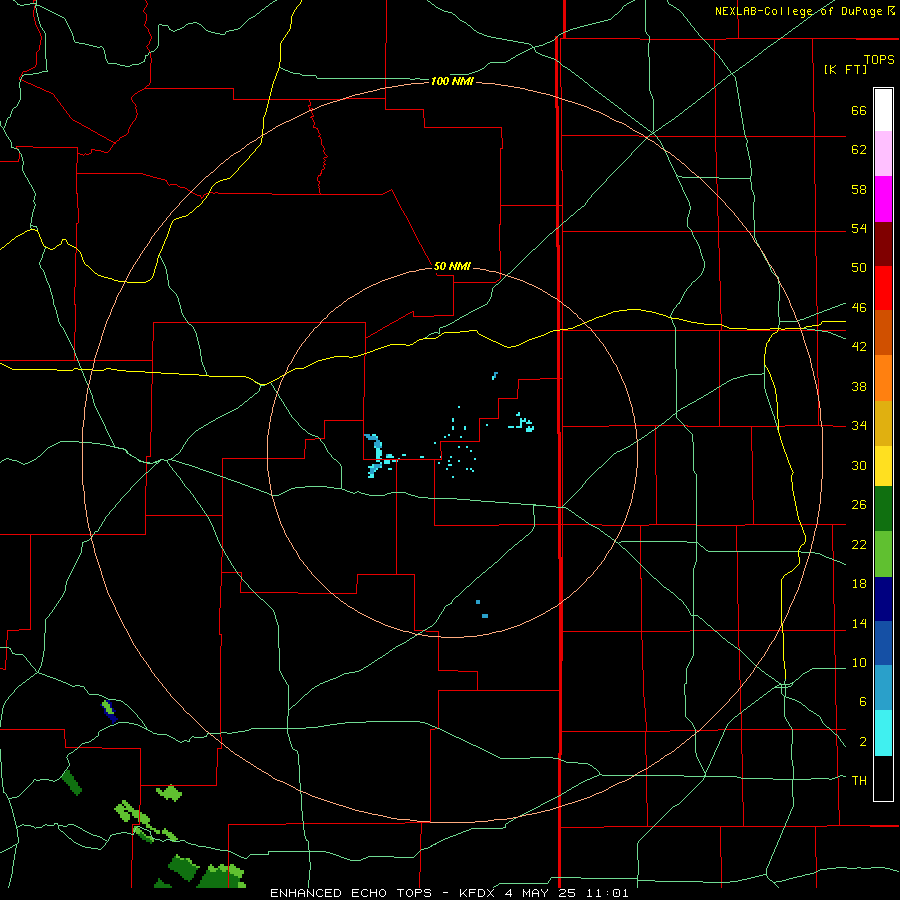Click the navy blue radar echo blob

click(109, 712)
